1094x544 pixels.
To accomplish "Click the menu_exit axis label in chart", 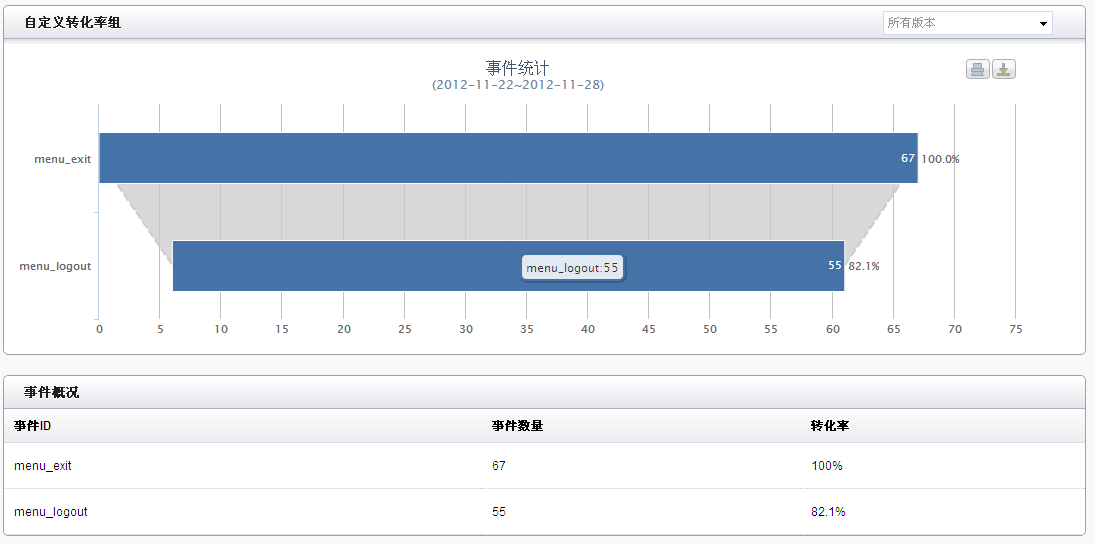I will point(63,159).
